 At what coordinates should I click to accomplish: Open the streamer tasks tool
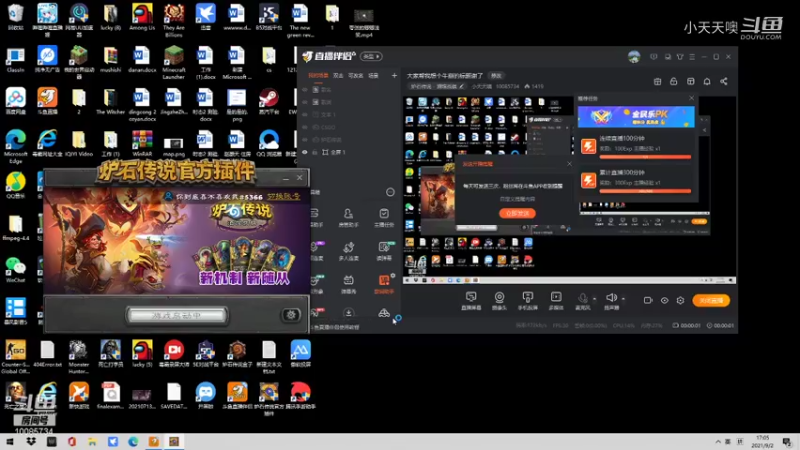(384, 217)
